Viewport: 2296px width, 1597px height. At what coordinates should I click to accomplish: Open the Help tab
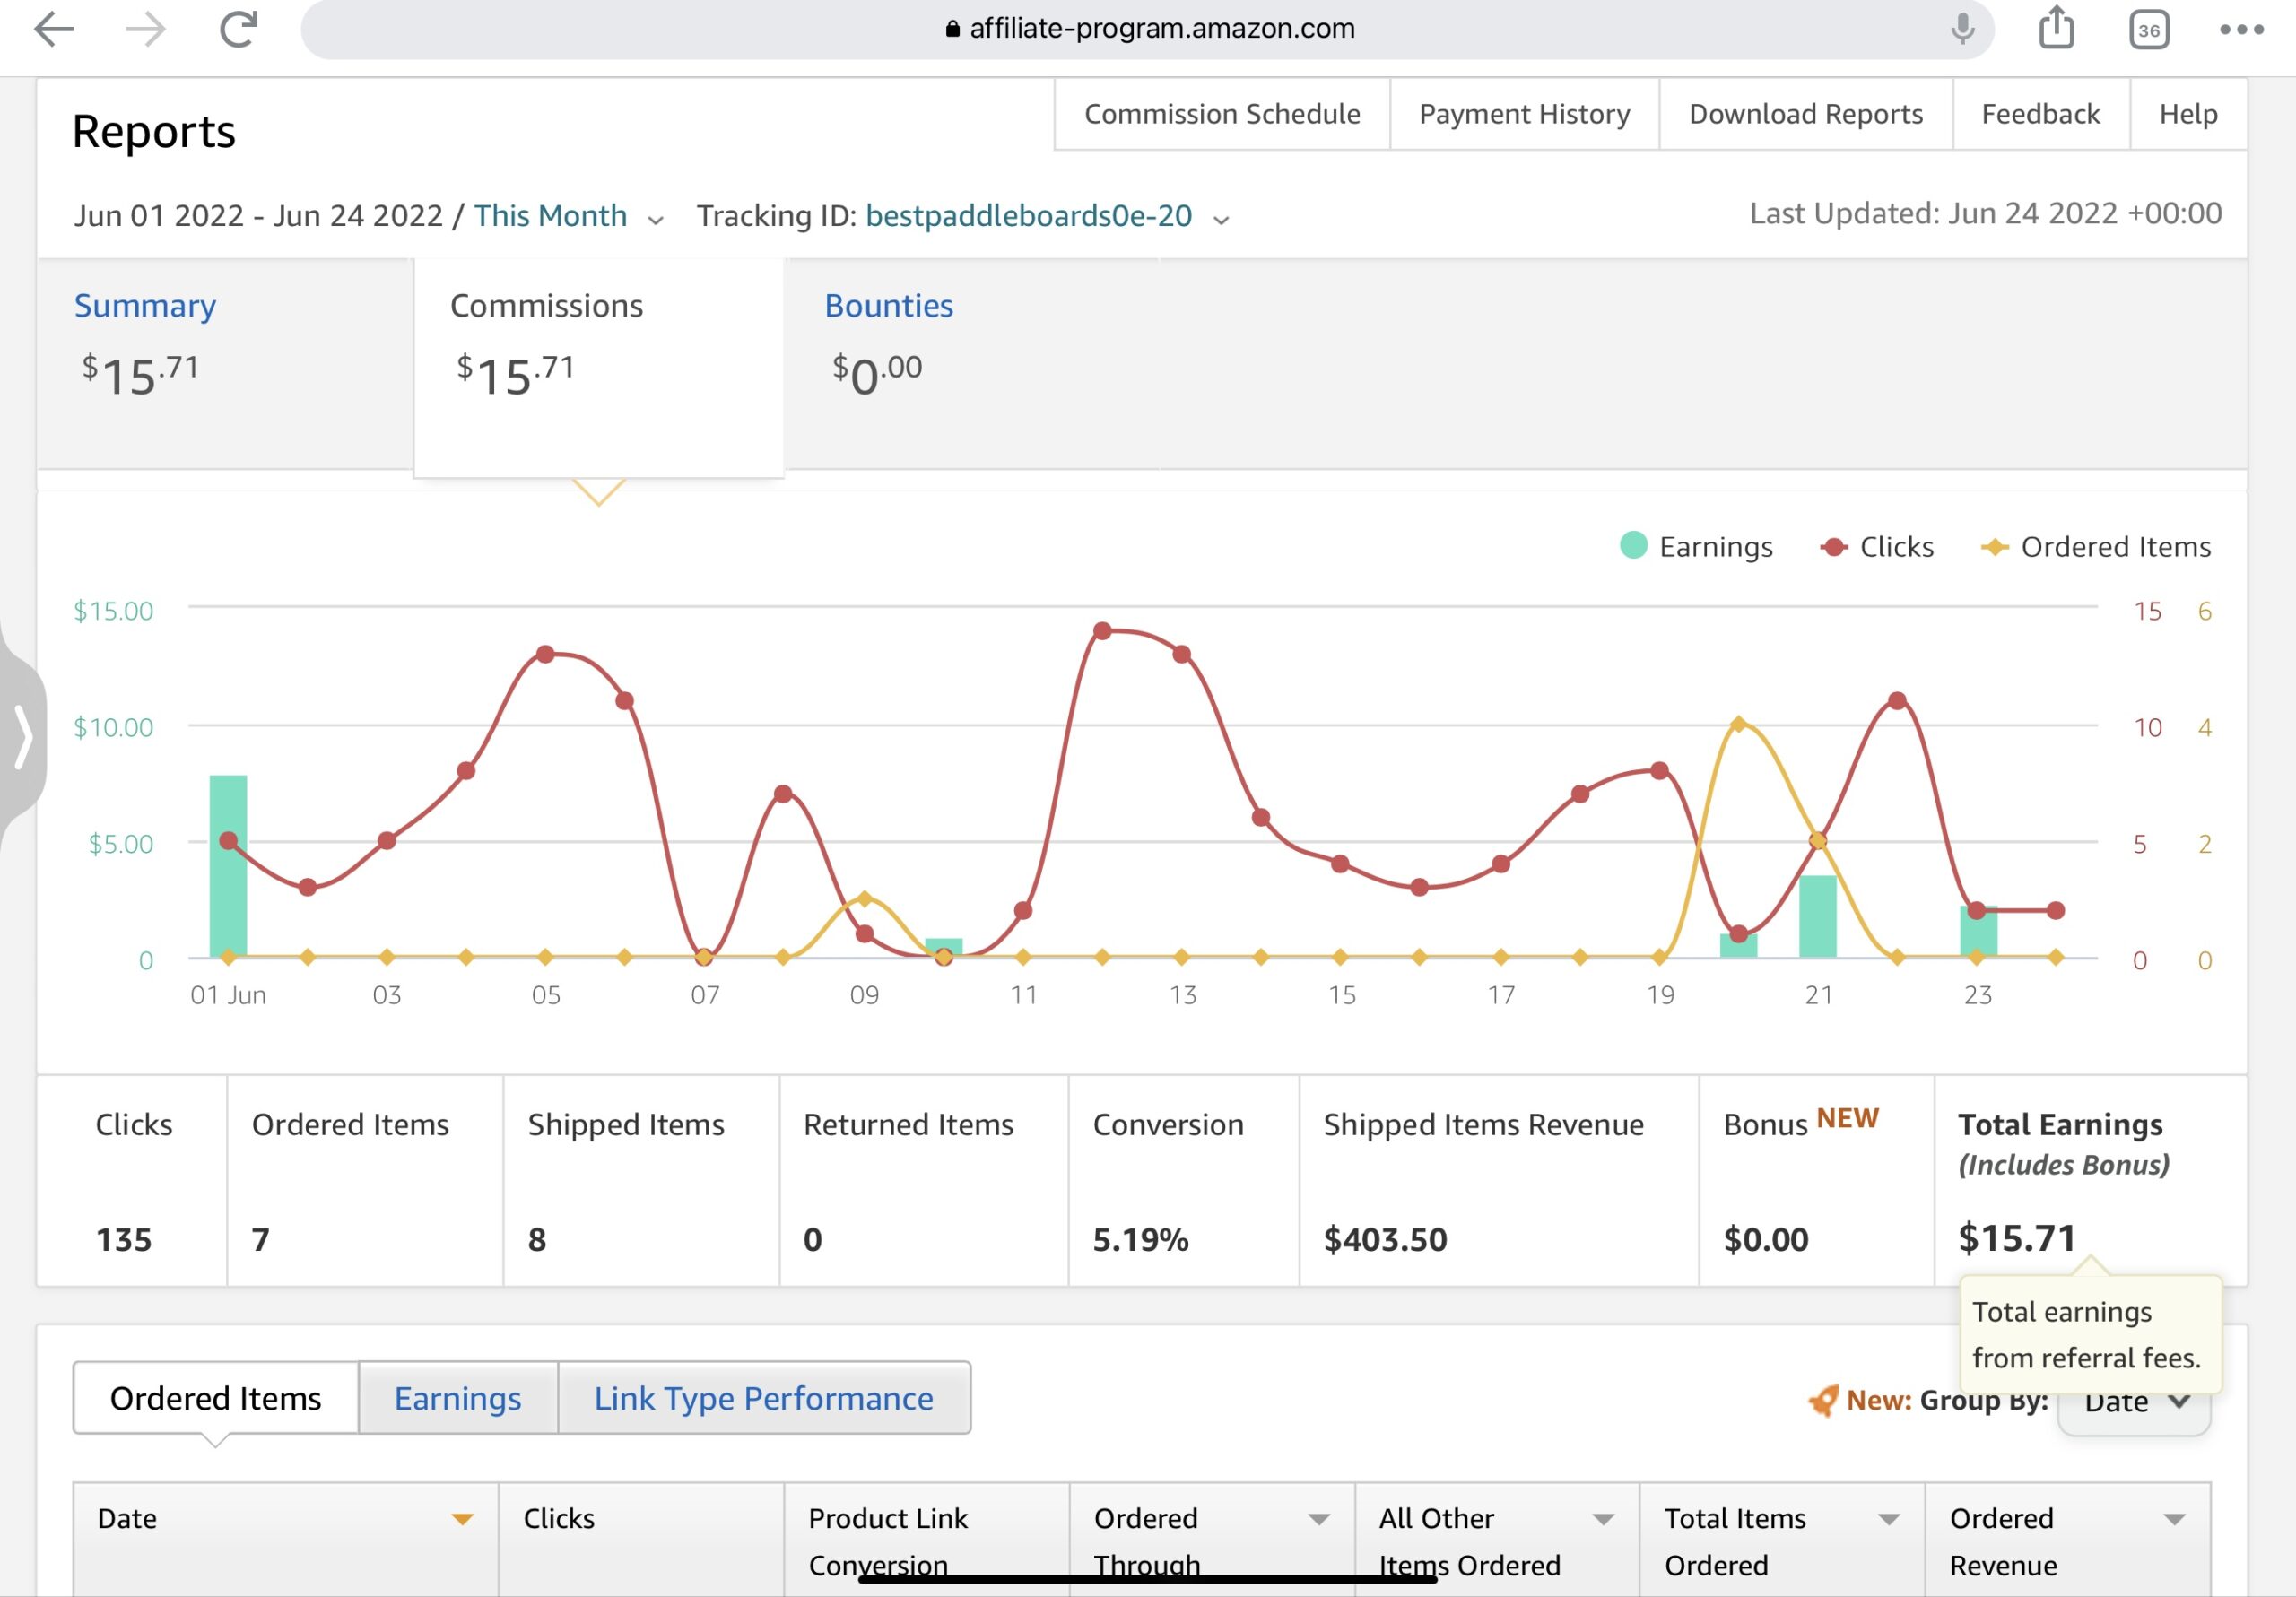2188,114
